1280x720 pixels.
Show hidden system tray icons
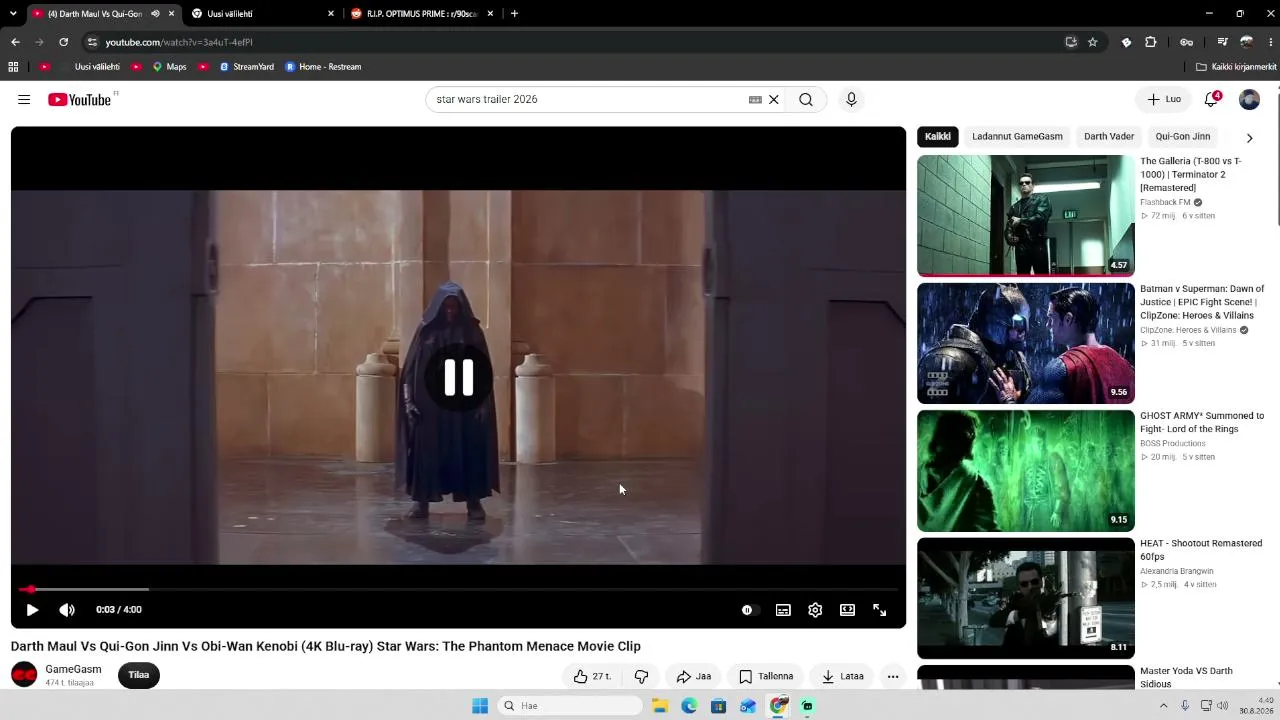pyautogui.click(x=1163, y=706)
